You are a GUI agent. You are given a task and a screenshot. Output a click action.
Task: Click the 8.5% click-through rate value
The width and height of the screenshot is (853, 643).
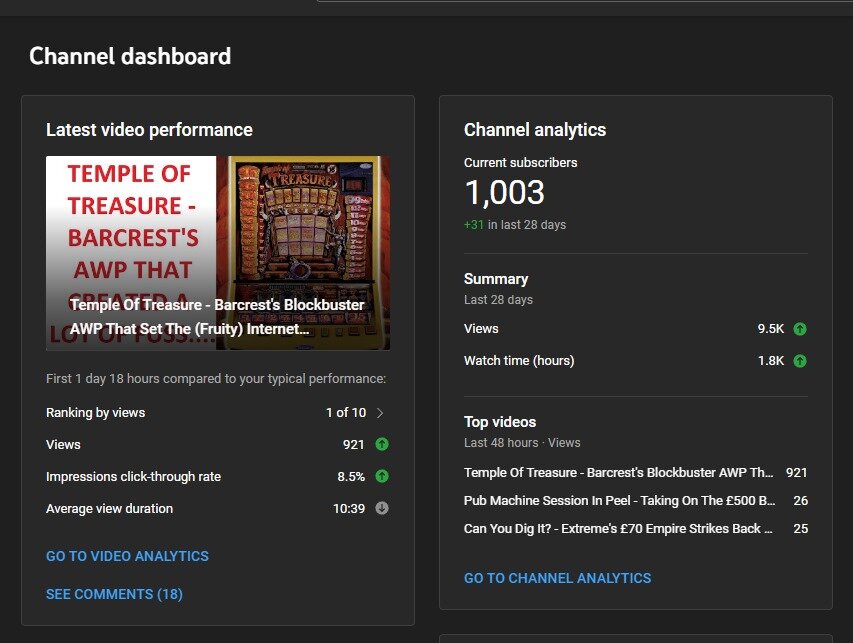351,477
